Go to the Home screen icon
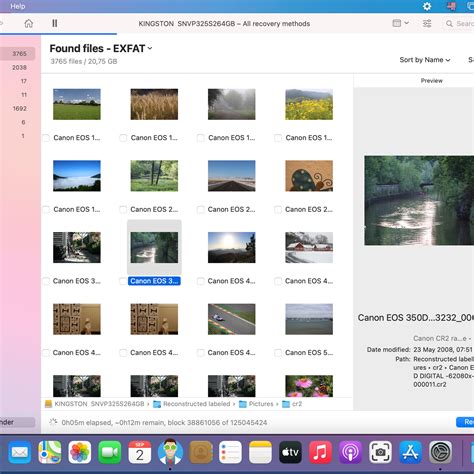Viewport: 474px width, 474px height. [29, 23]
